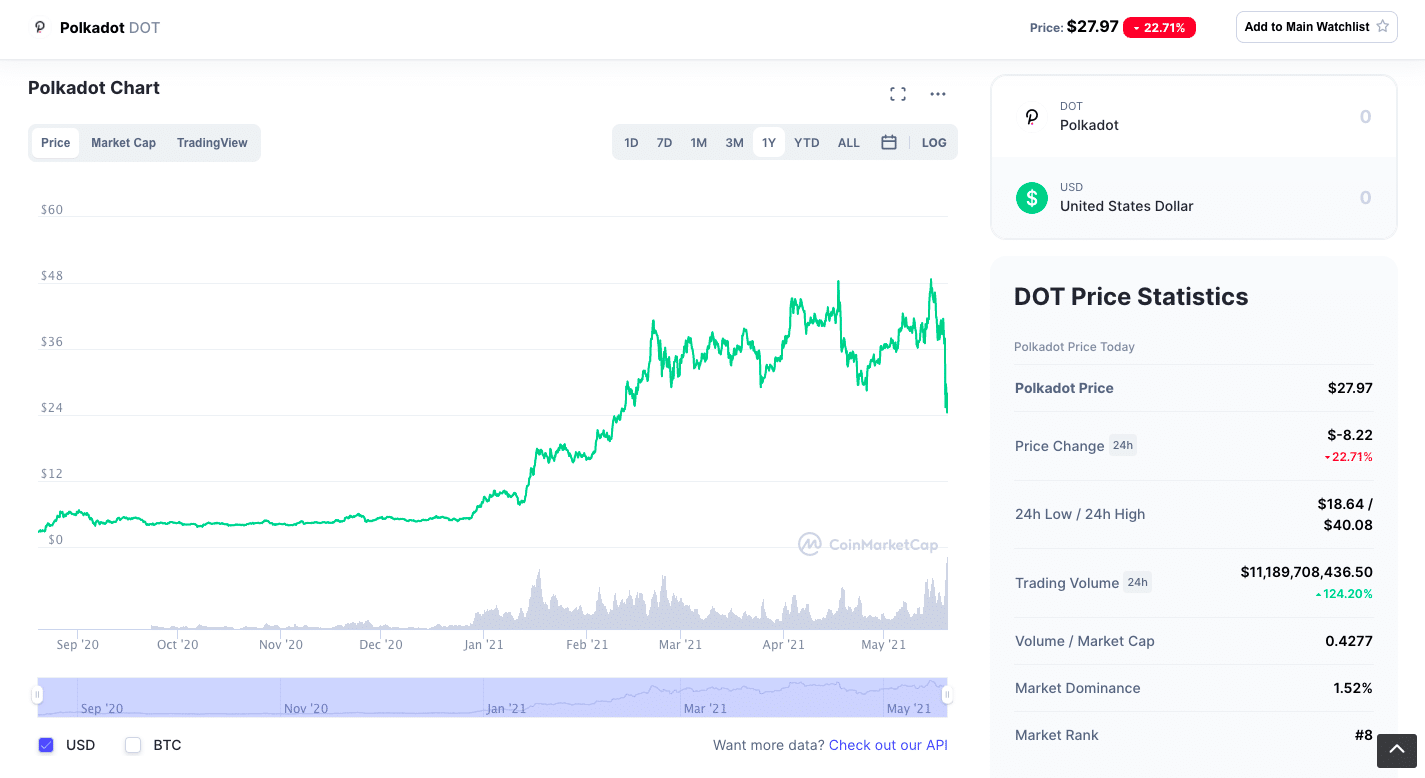
Task: Open fullscreen chart view icon
Action: pos(898,94)
